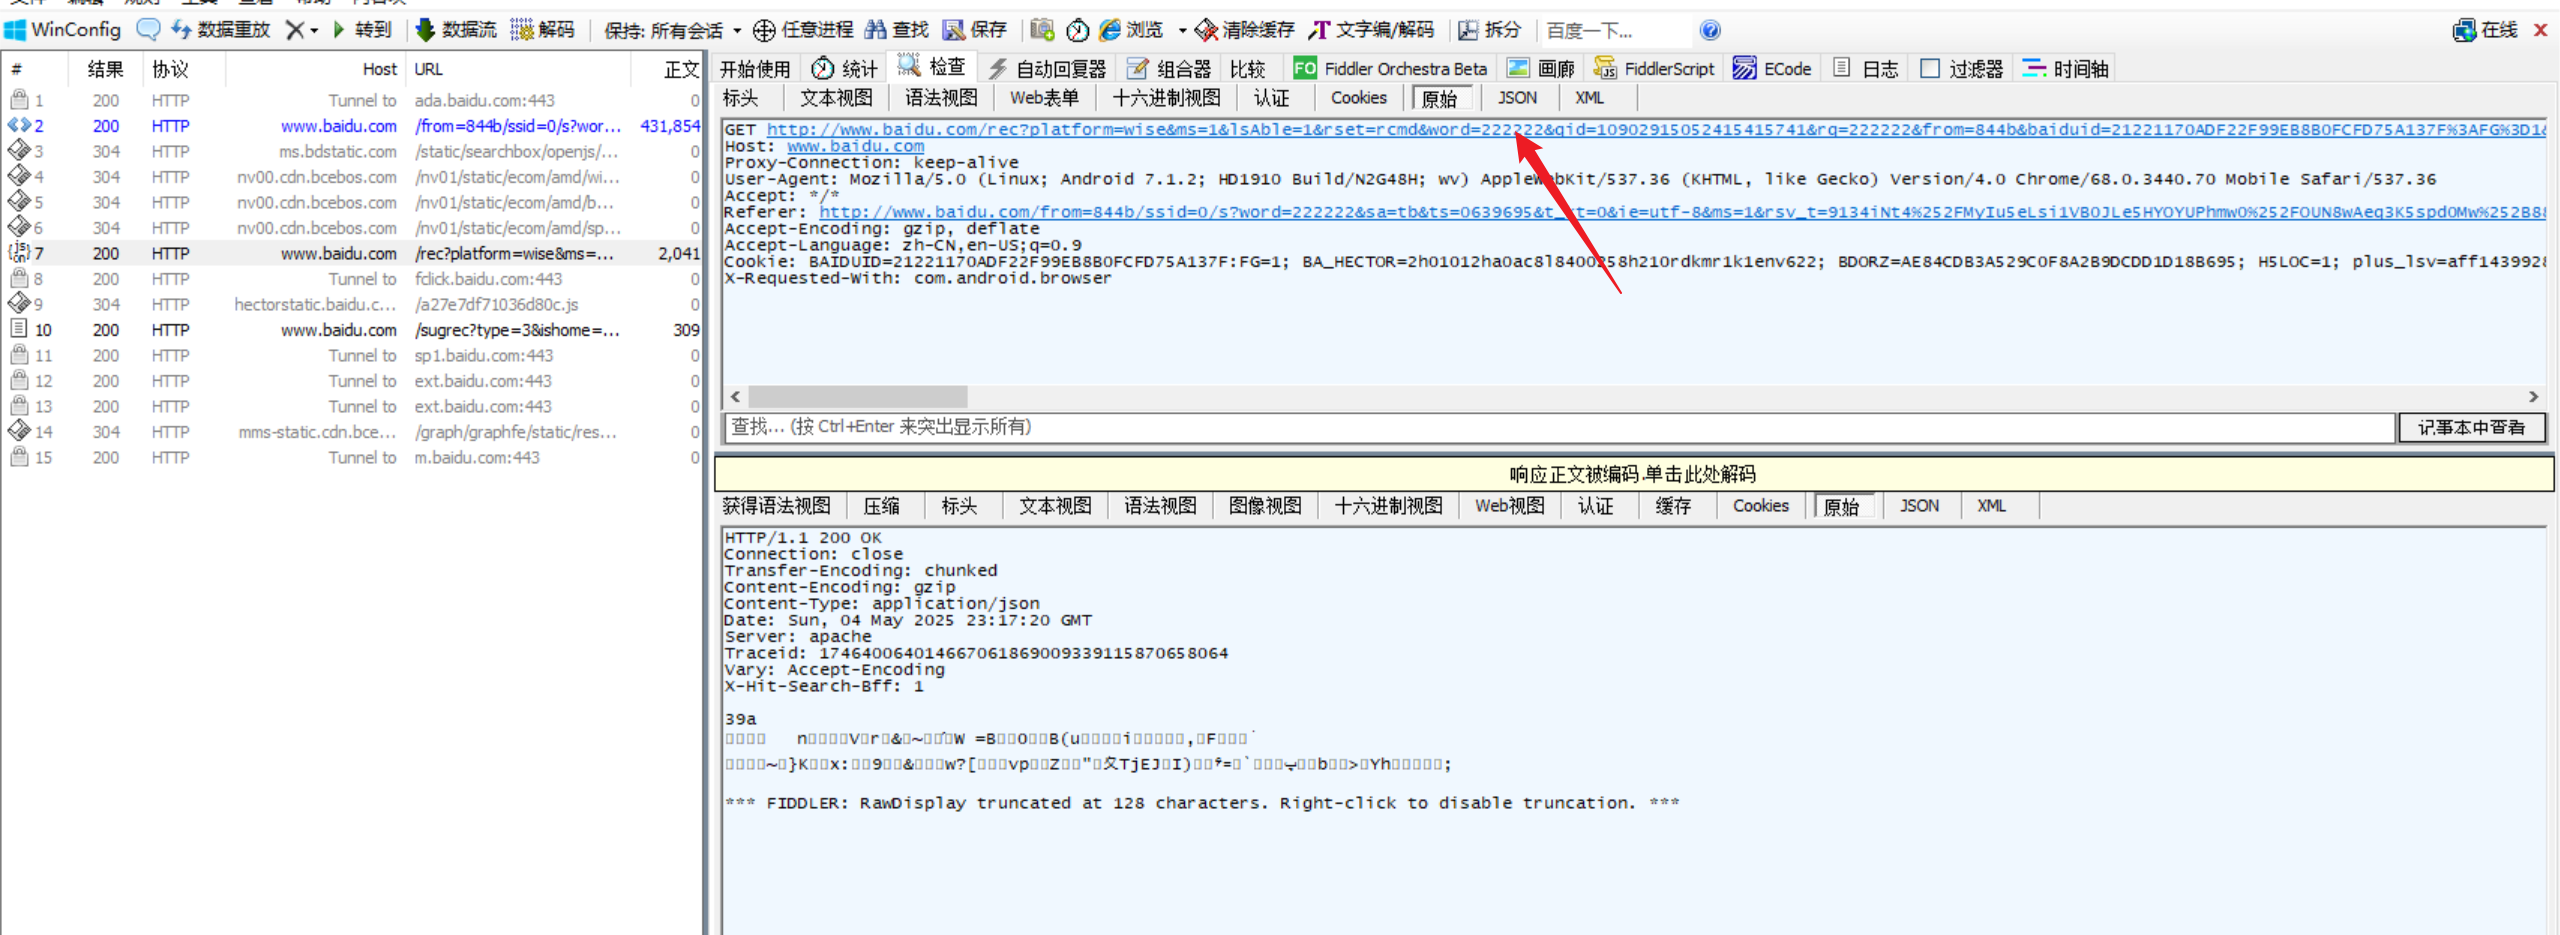Switch to the 画廊 gallery tab

coord(1541,68)
